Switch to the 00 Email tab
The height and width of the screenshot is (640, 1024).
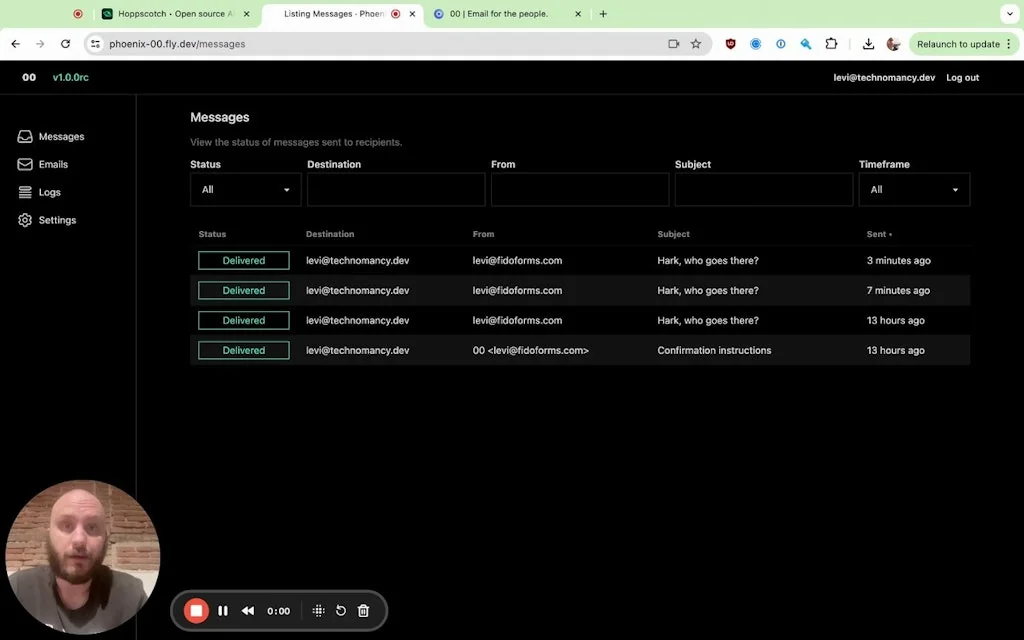pyautogui.click(x=500, y=14)
